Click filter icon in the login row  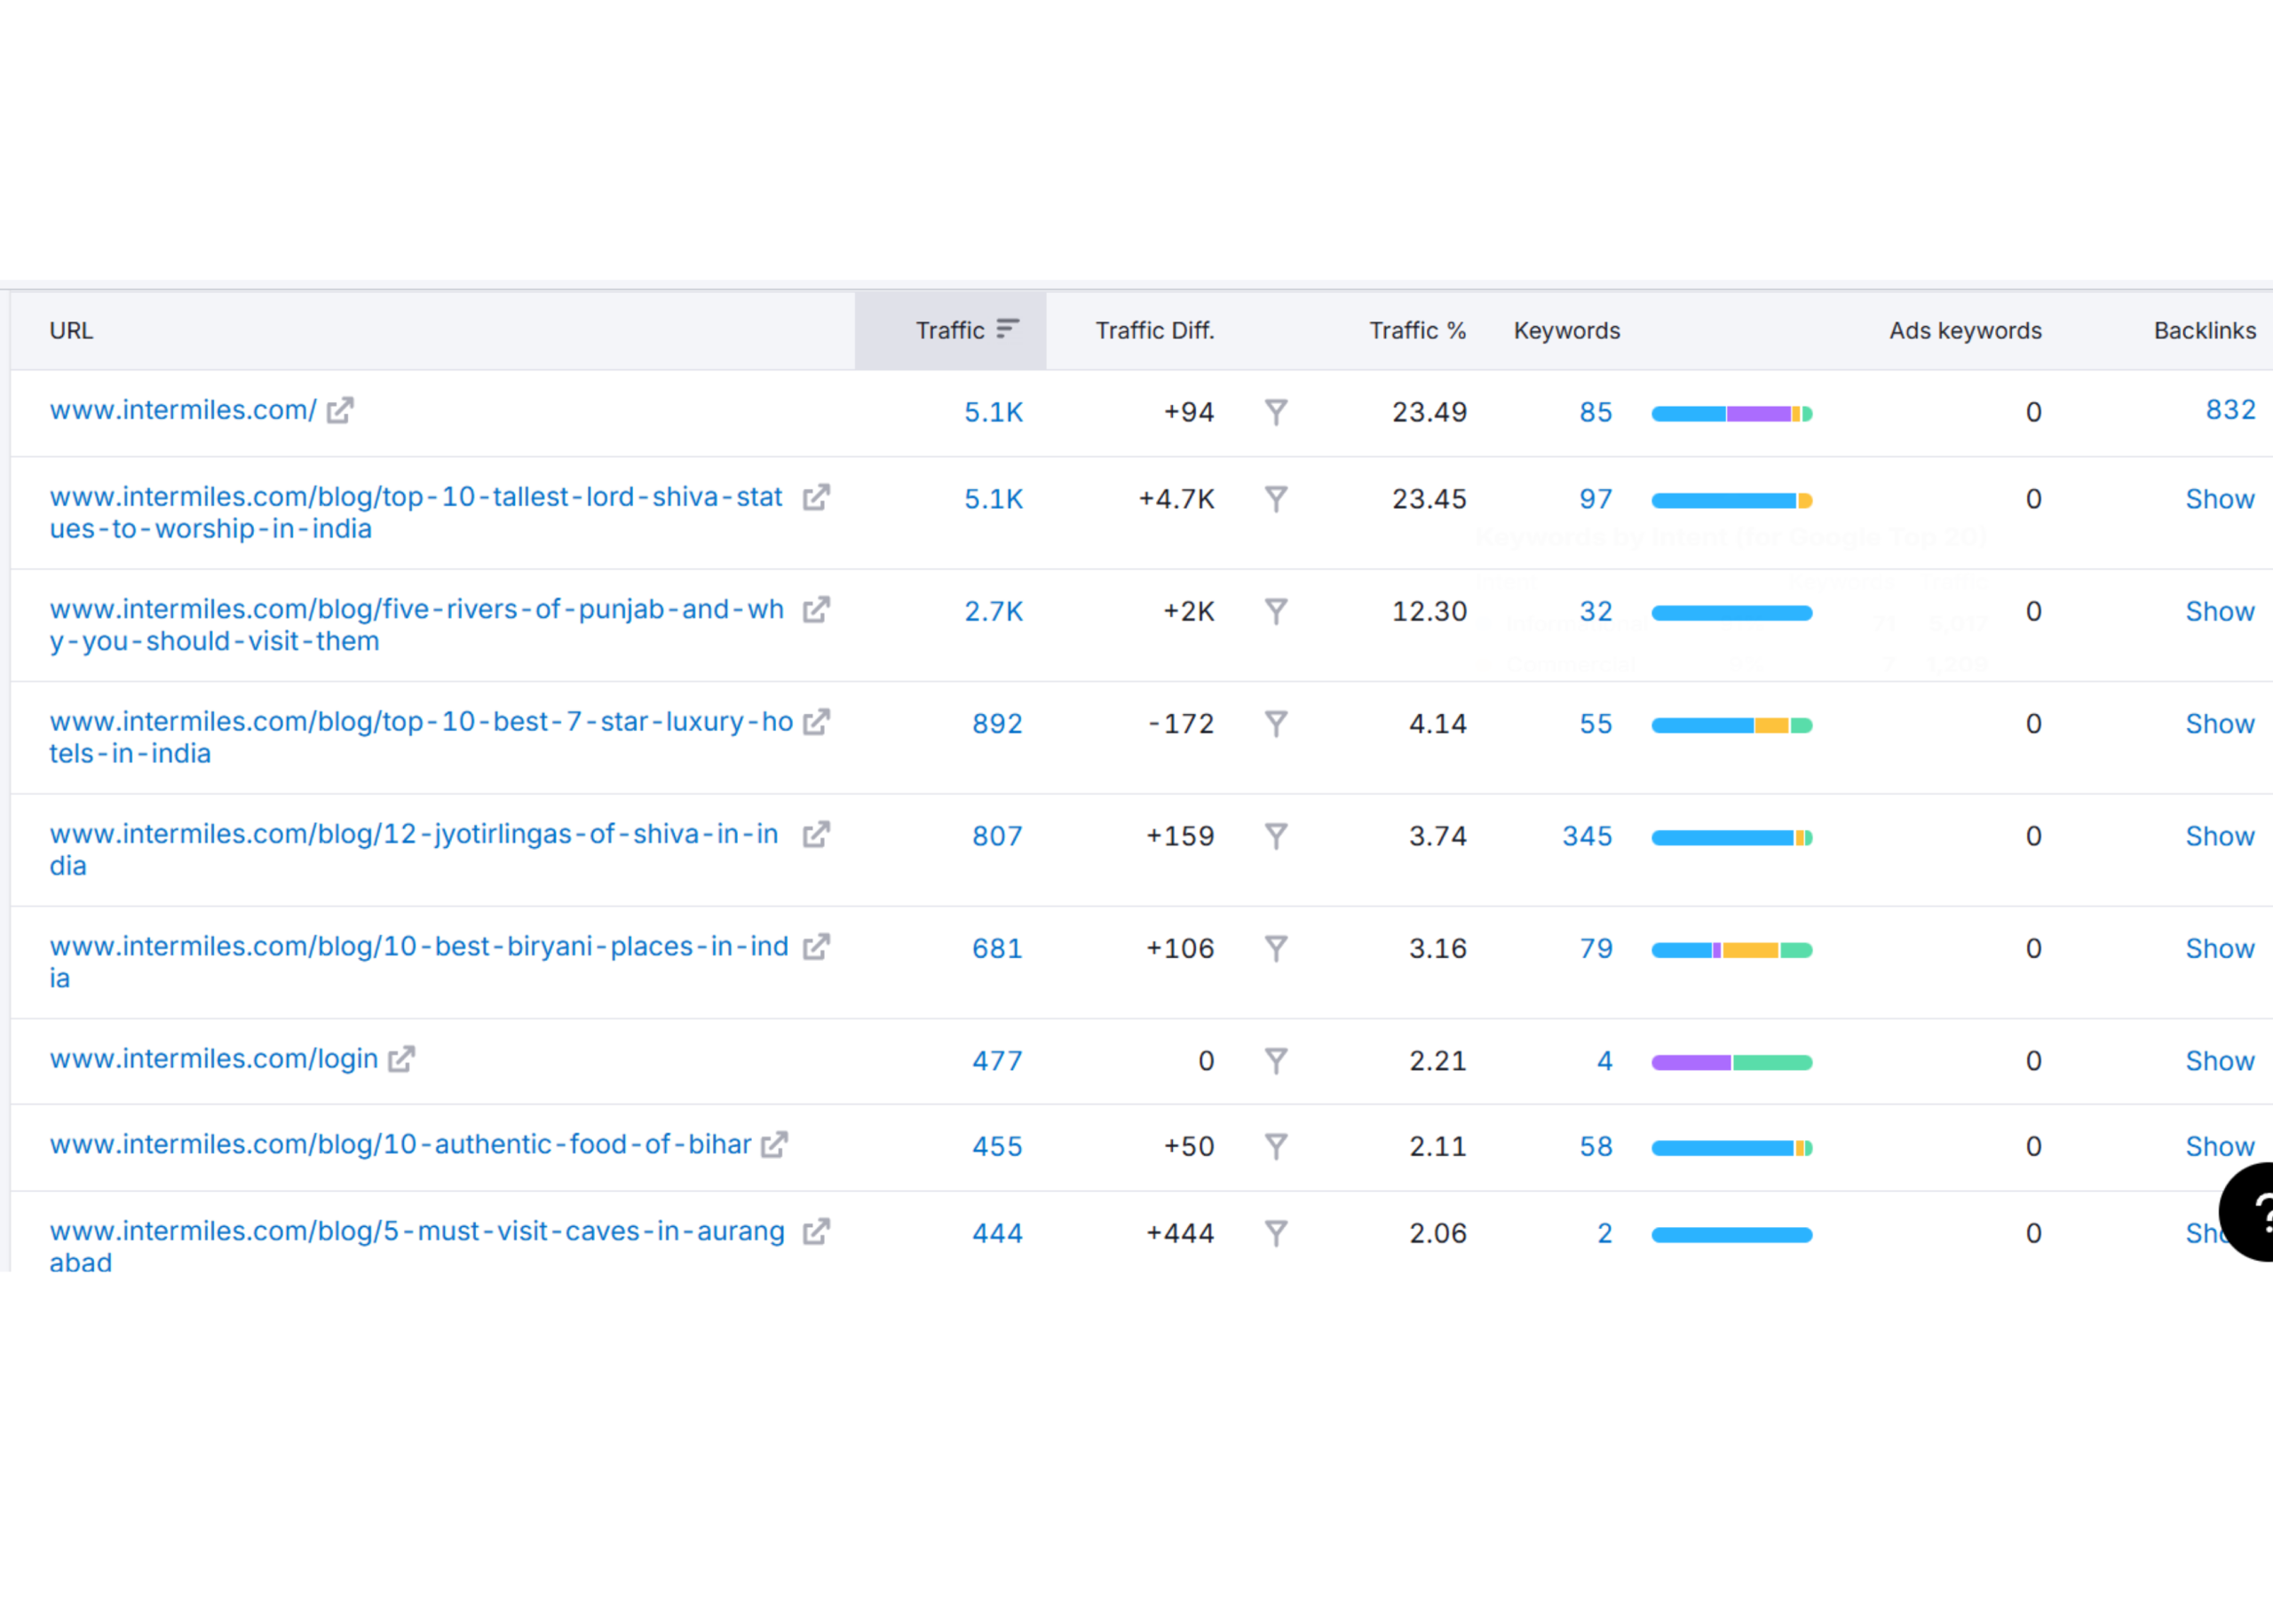(1276, 1060)
